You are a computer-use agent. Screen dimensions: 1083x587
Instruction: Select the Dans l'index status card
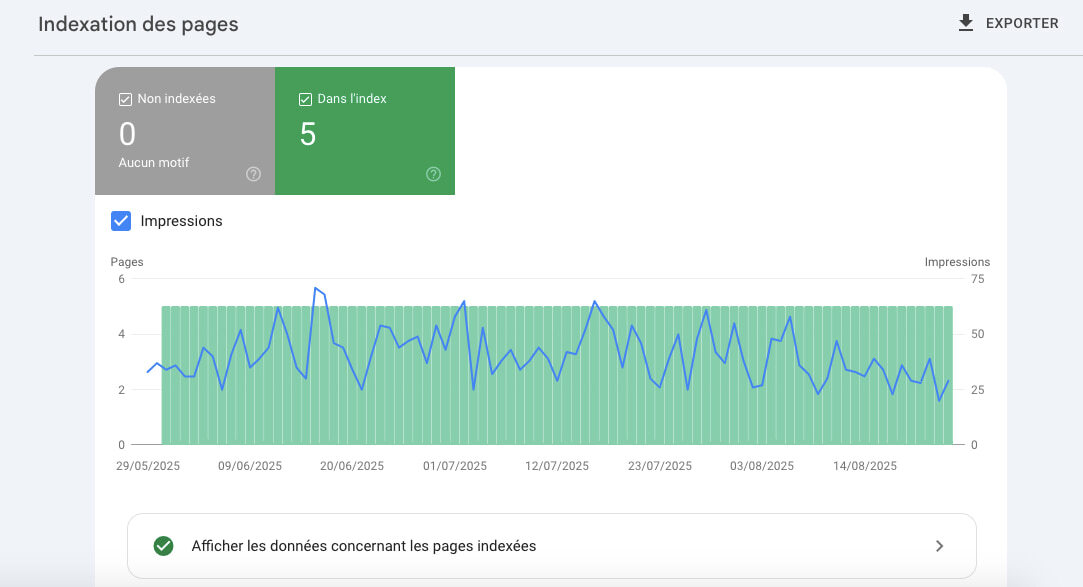(365, 131)
